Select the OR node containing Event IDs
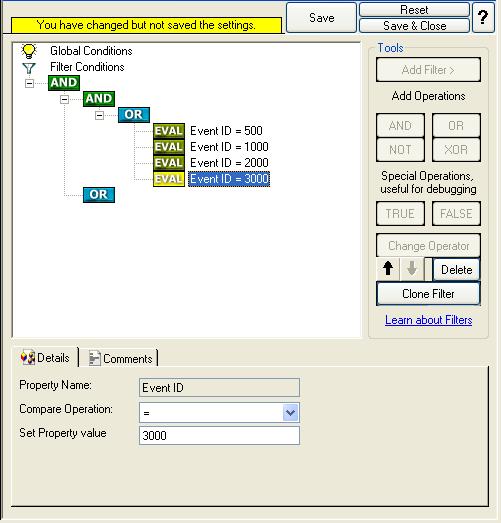The width and height of the screenshot is (501, 523). (134, 115)
